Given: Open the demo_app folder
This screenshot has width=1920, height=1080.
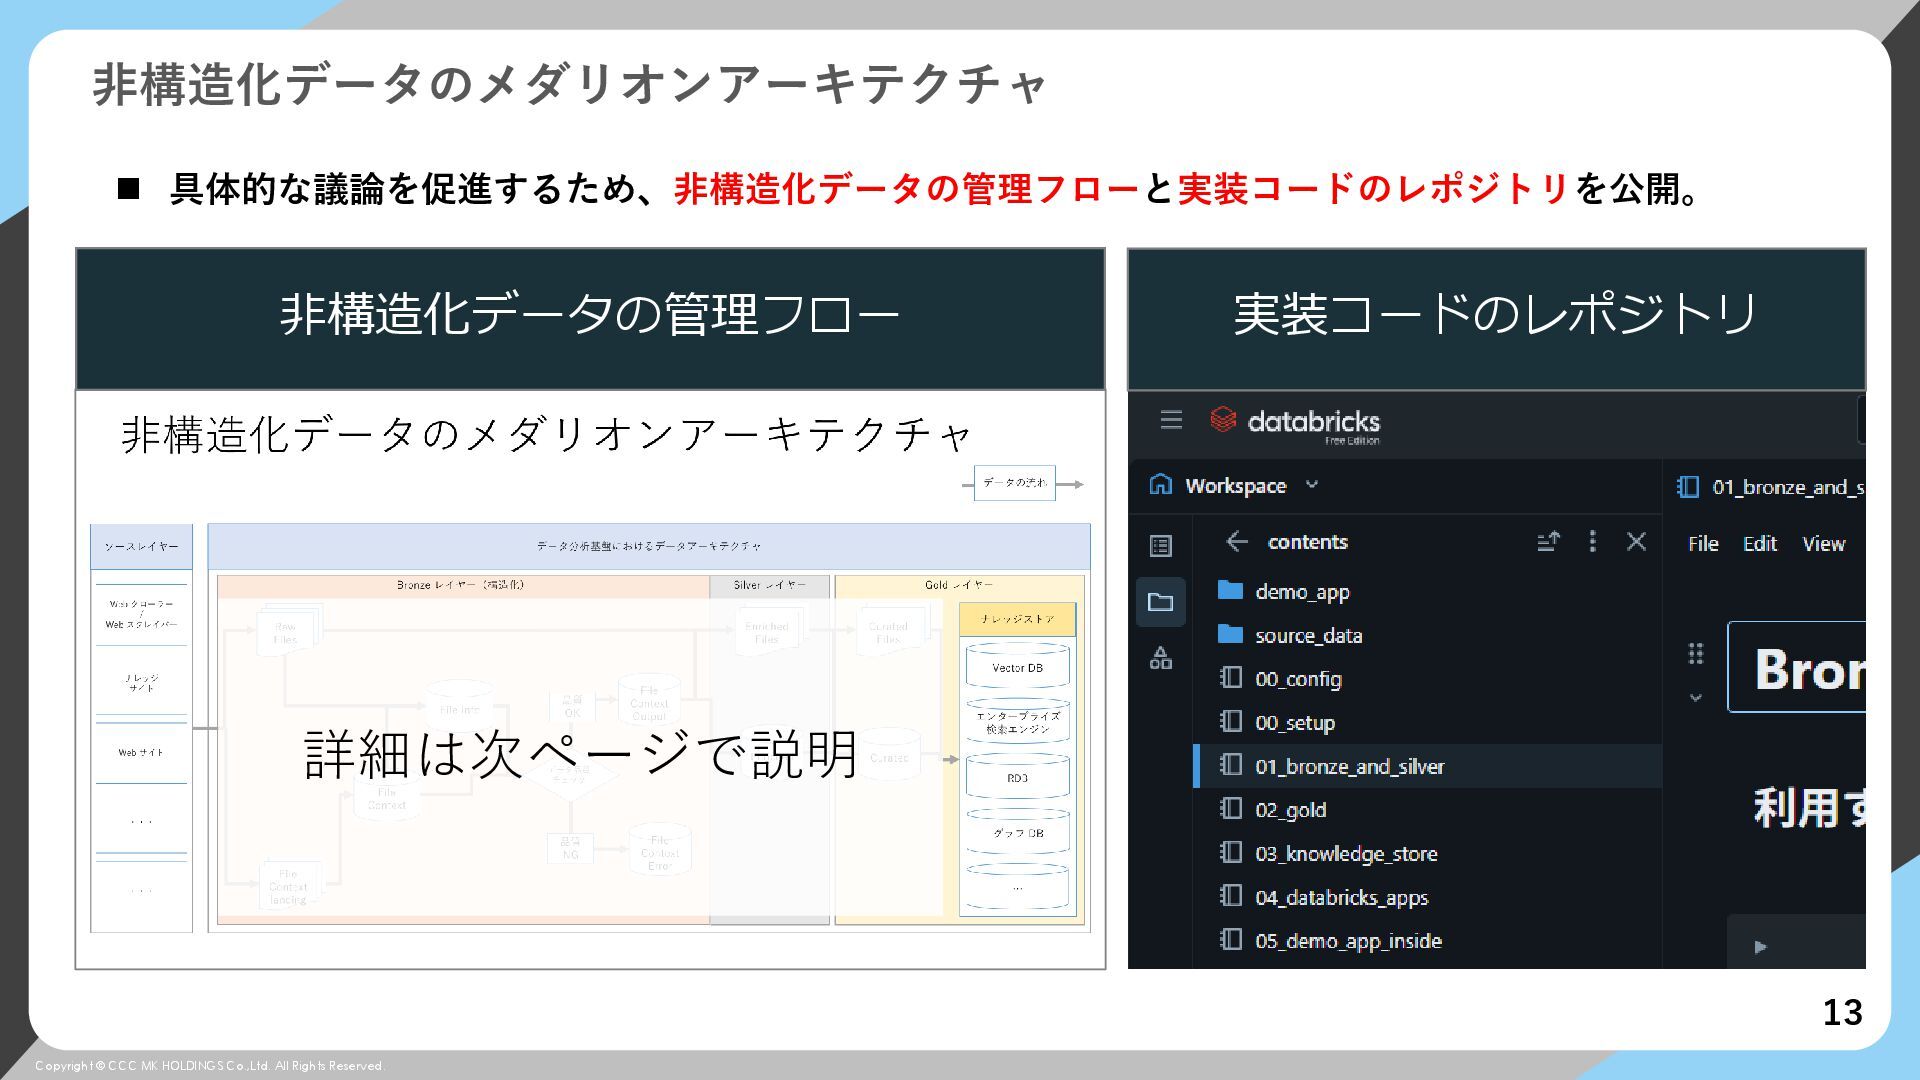Looking at the screenshot, I should point(1302,592).
